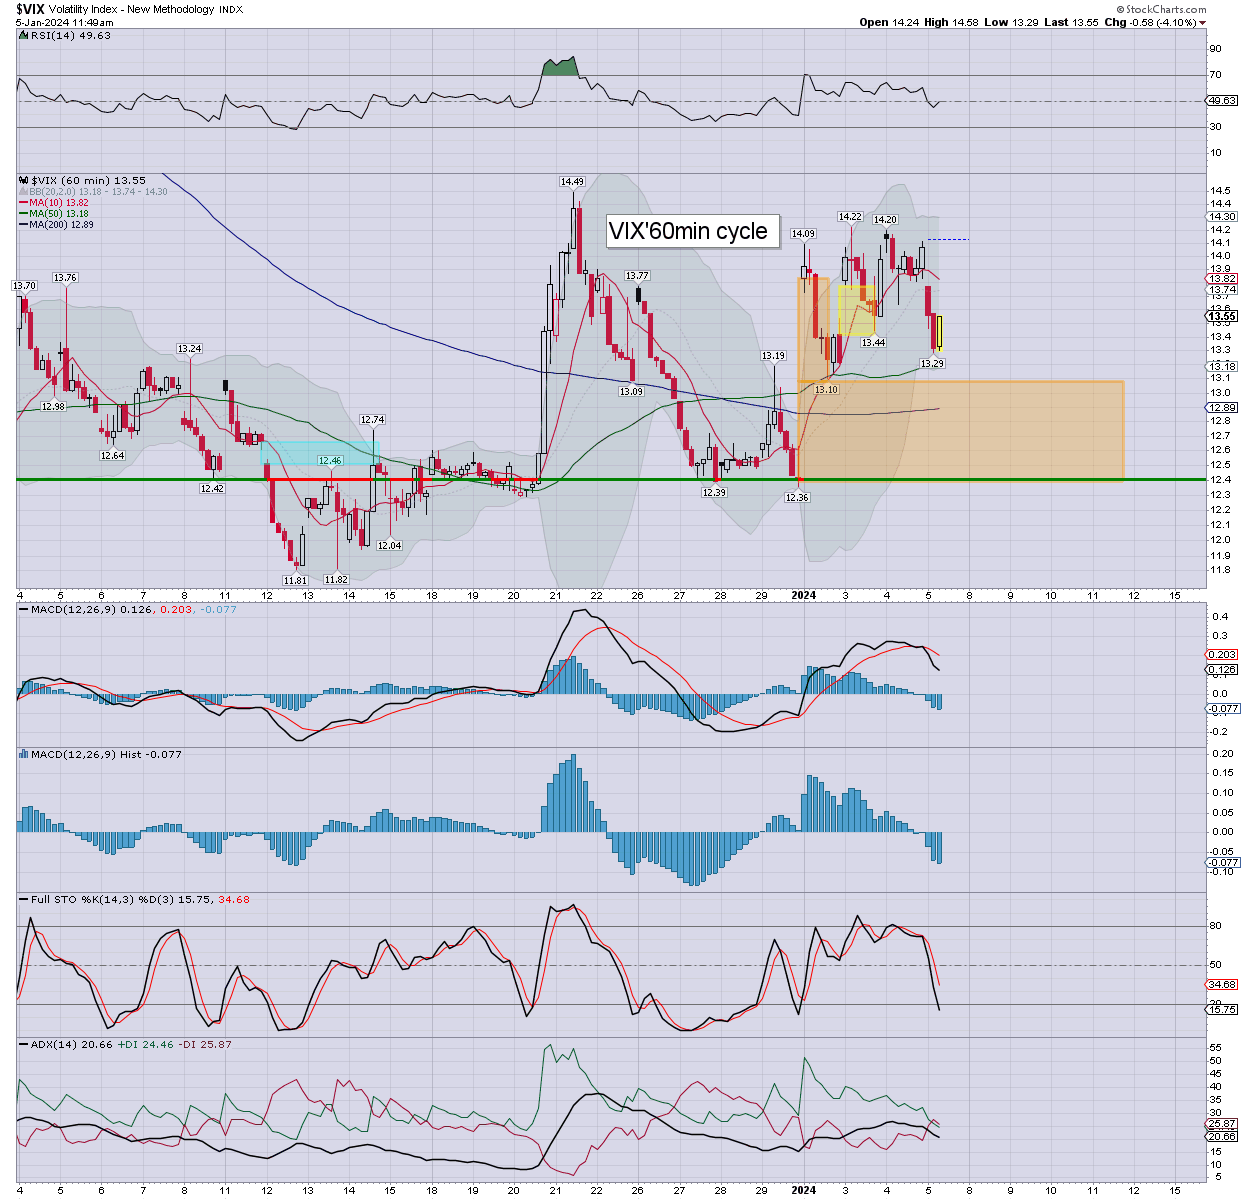Click the ADX(14) panel legend icon
Image resolution: width=1250 pixels, height=1200 pixels.
(x=24, y=1045)
